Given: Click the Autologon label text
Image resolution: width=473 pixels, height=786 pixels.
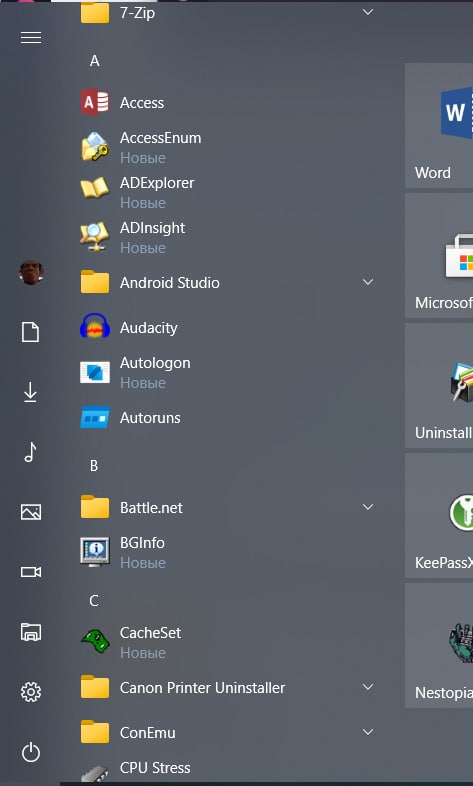Looking at the screenshot, I should pyautogui.click(x=155, y=363).
